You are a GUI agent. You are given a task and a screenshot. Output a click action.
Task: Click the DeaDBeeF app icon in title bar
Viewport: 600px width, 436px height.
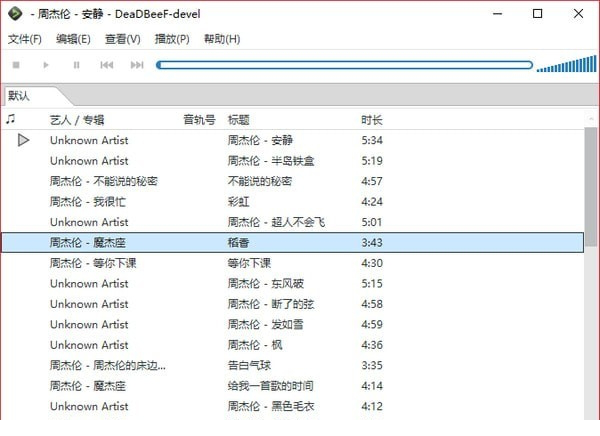tap(15, 14)
